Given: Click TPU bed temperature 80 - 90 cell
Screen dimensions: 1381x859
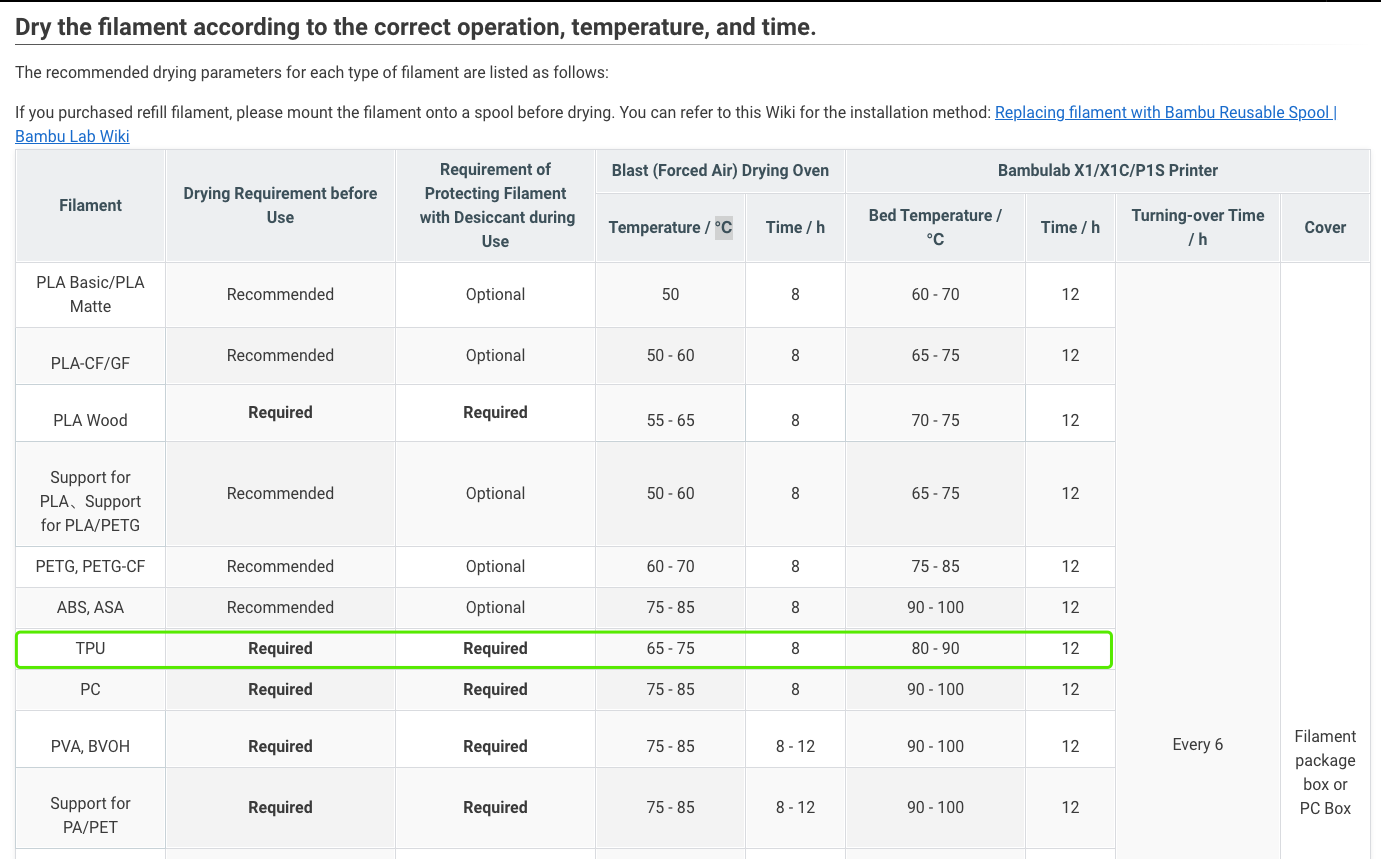Looking at the screenshot, I should (935, 648).
